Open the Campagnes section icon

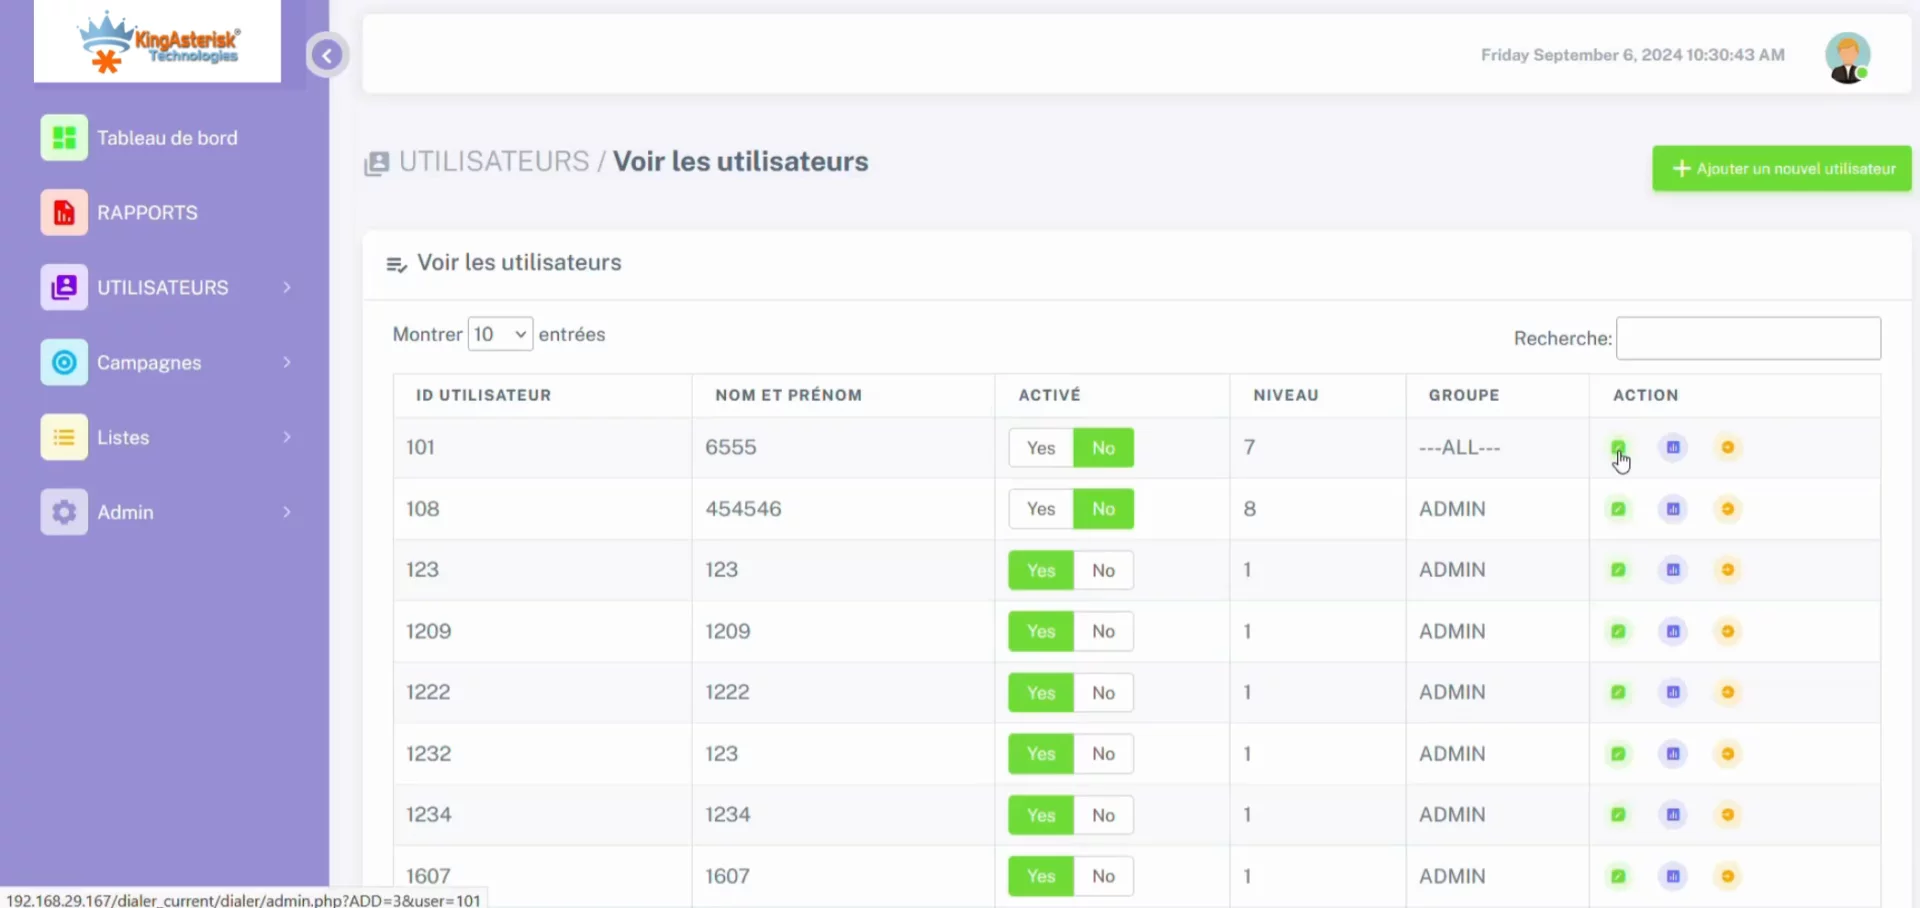(x=63, y=362)
